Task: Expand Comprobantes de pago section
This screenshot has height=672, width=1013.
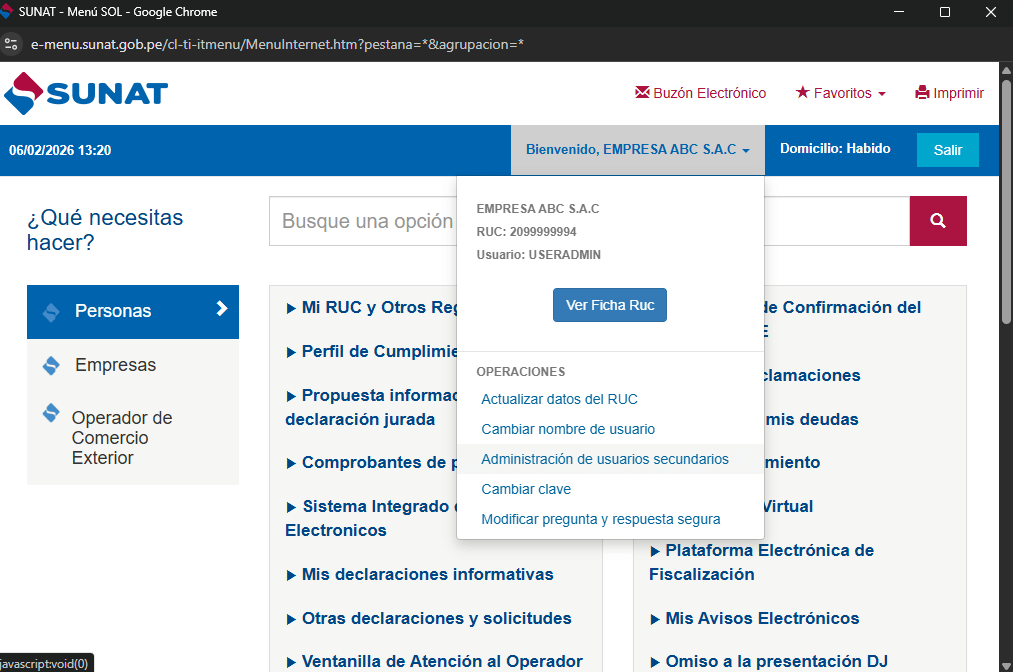Action: coord(373,463)
